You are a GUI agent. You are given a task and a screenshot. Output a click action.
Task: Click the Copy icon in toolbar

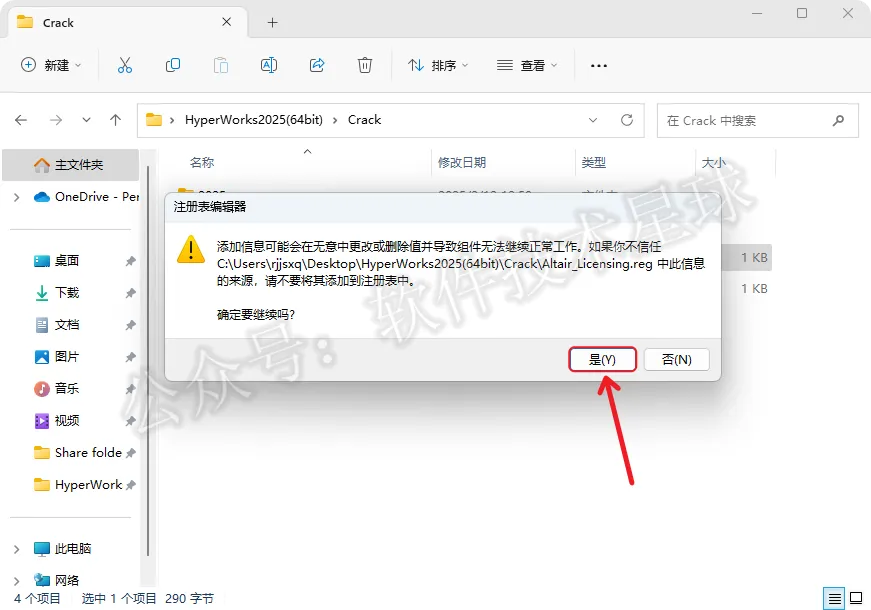[173, 66]
